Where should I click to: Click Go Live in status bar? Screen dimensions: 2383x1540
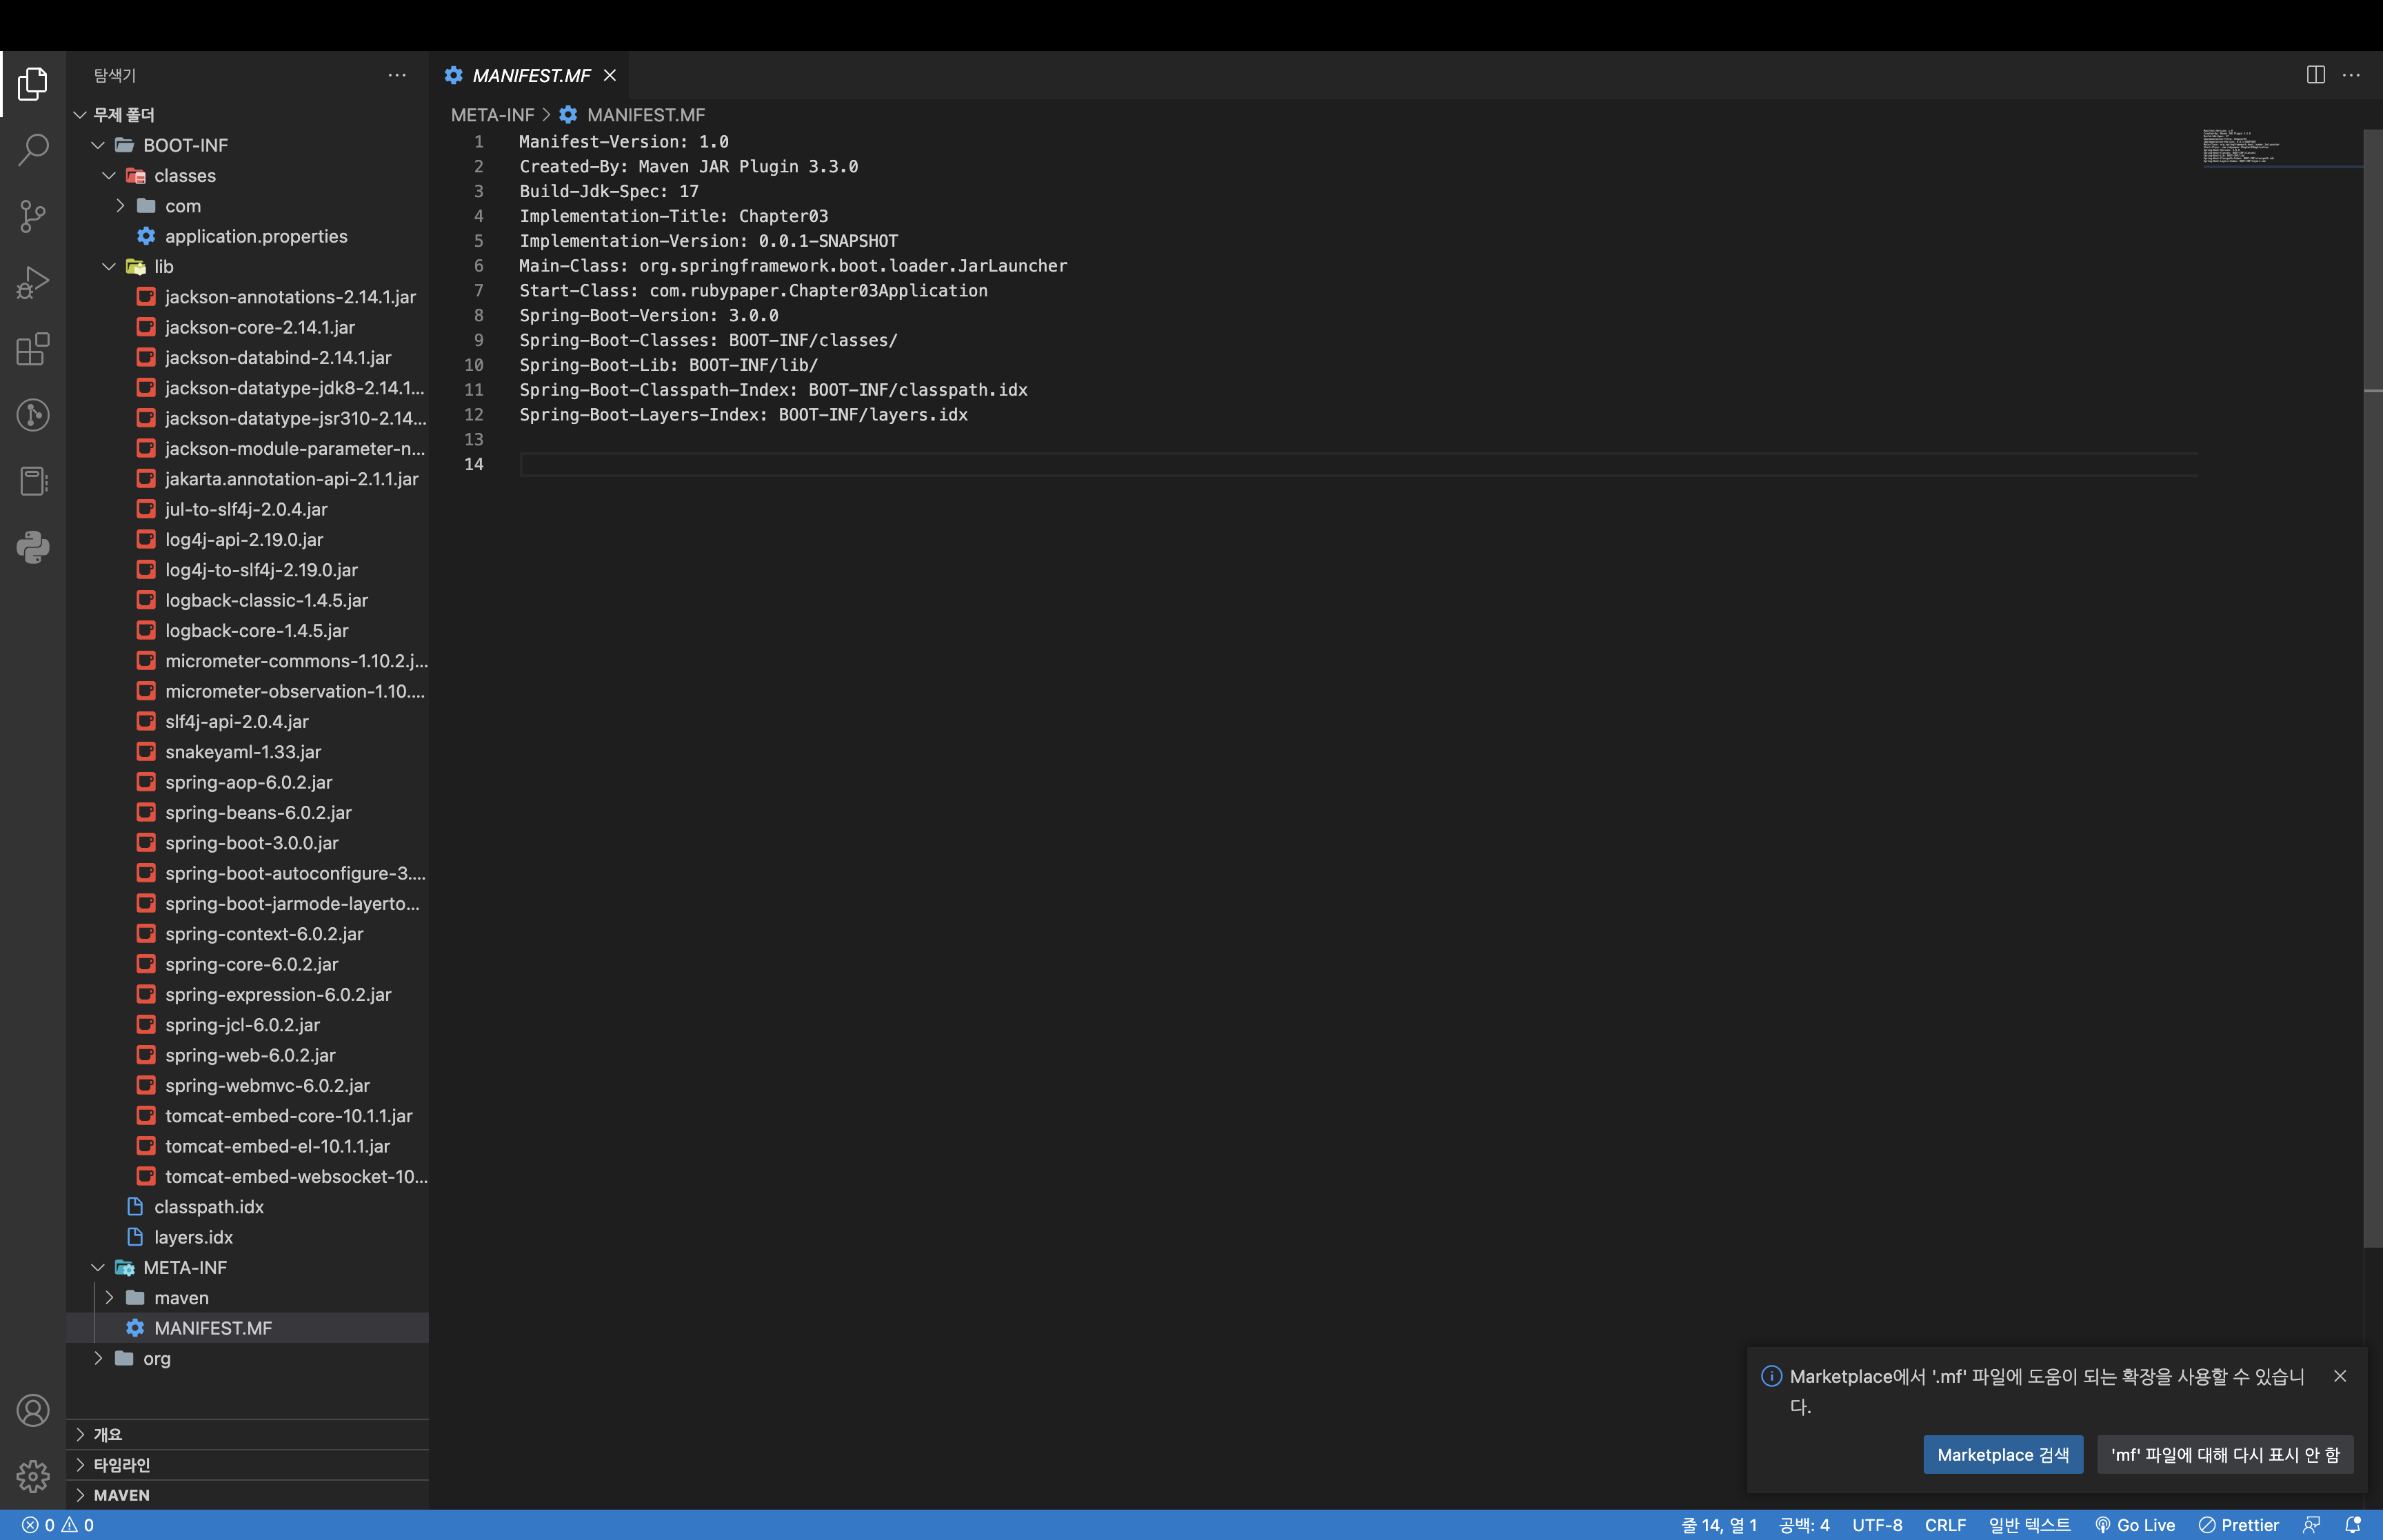pos(2135,1525)
